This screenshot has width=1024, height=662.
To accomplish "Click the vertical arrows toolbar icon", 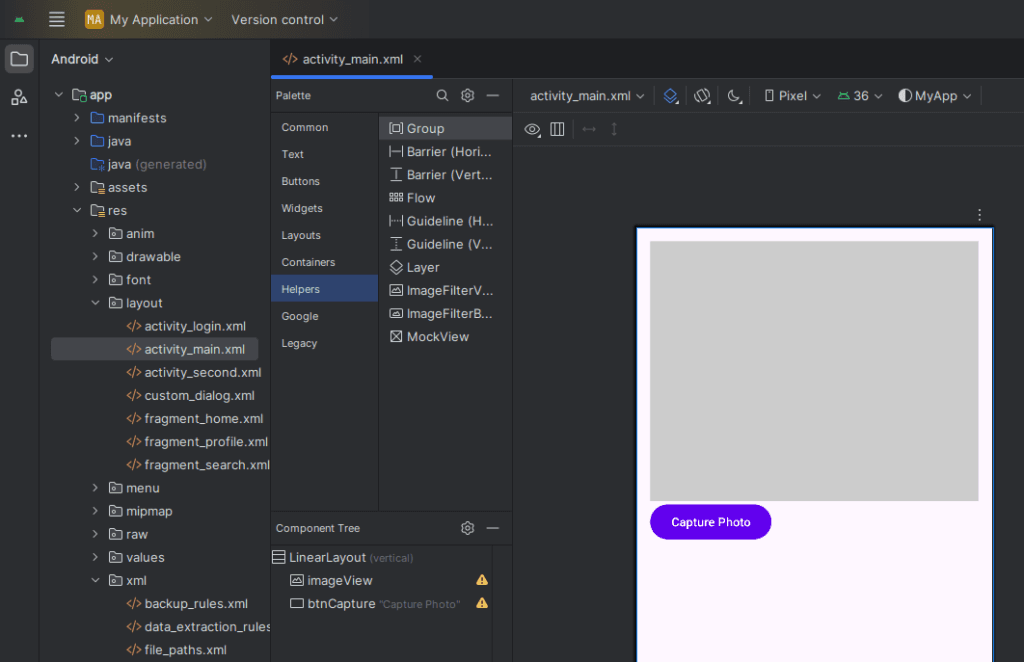I will 614,129.
